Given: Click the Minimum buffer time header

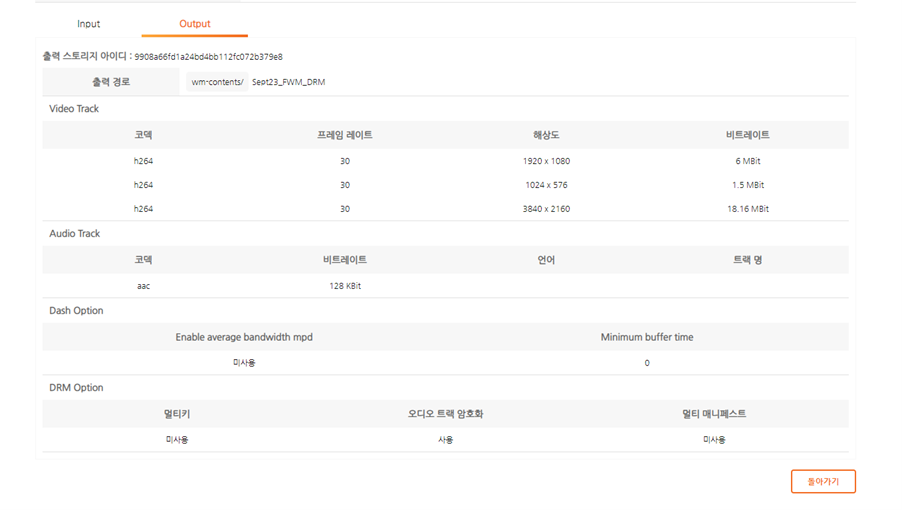Looking at the screenshot, I should pos(646,337).
